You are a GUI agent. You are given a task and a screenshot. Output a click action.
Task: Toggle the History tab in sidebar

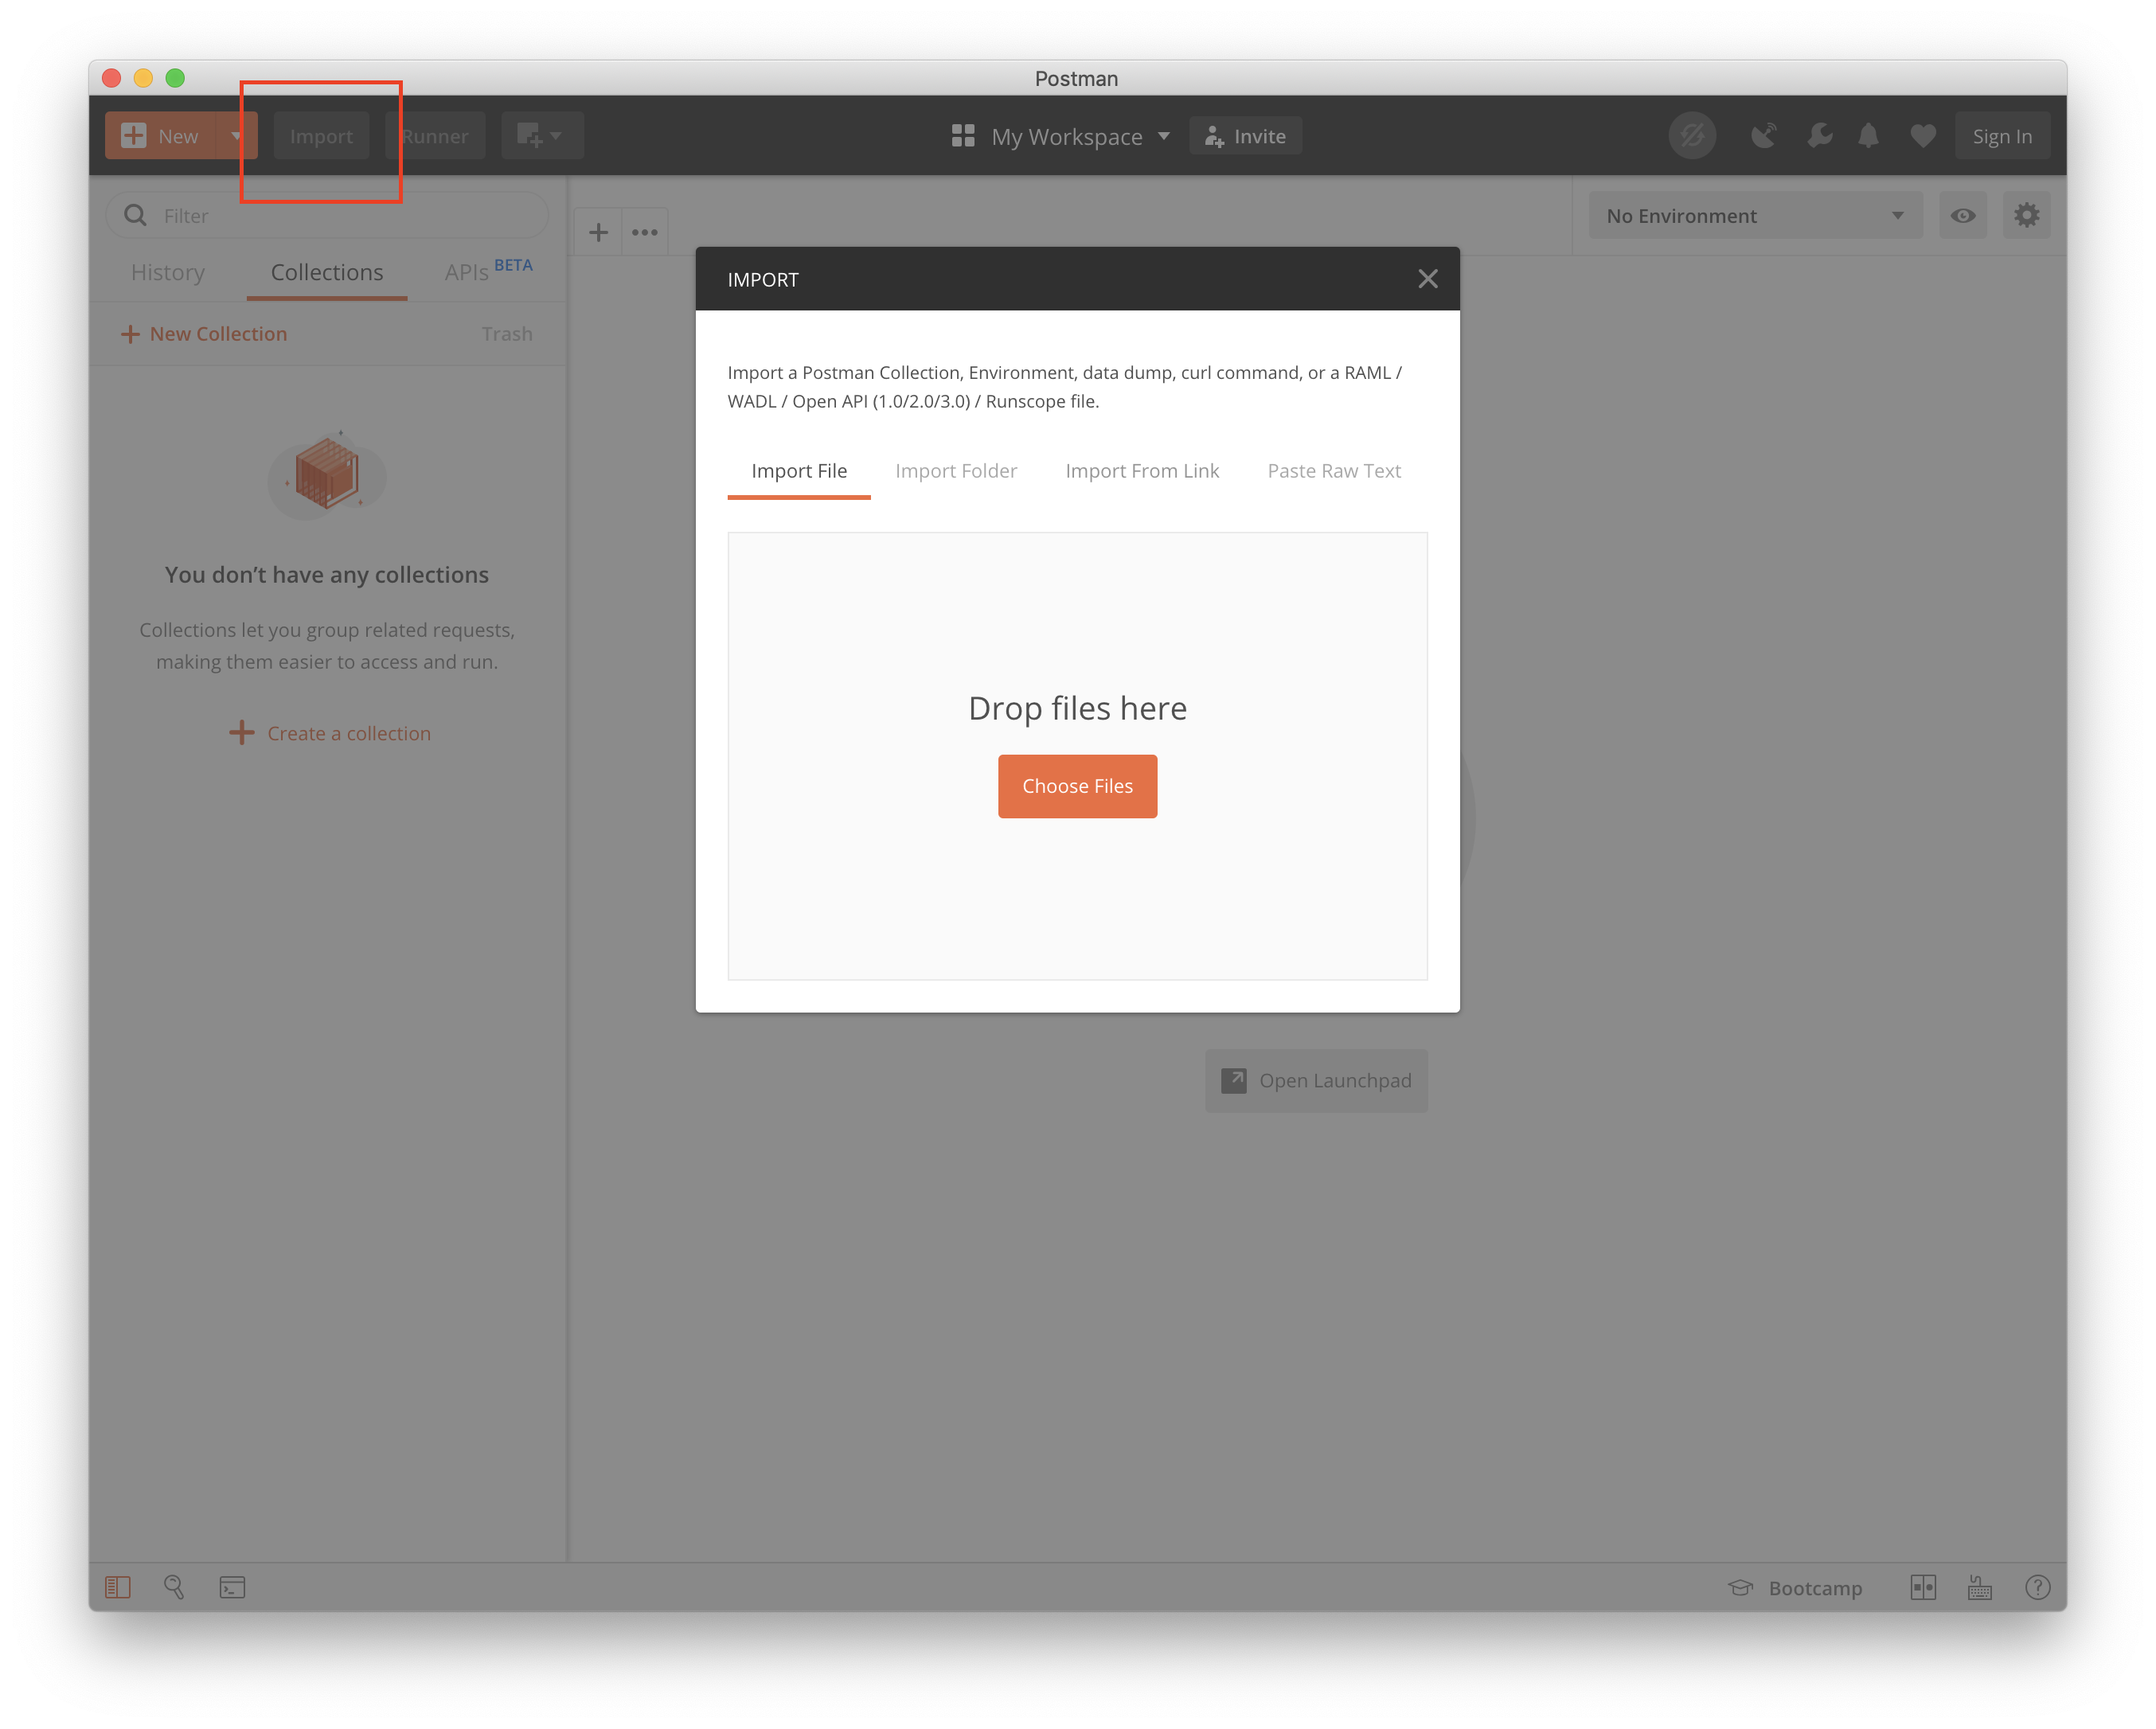point(171,270)
